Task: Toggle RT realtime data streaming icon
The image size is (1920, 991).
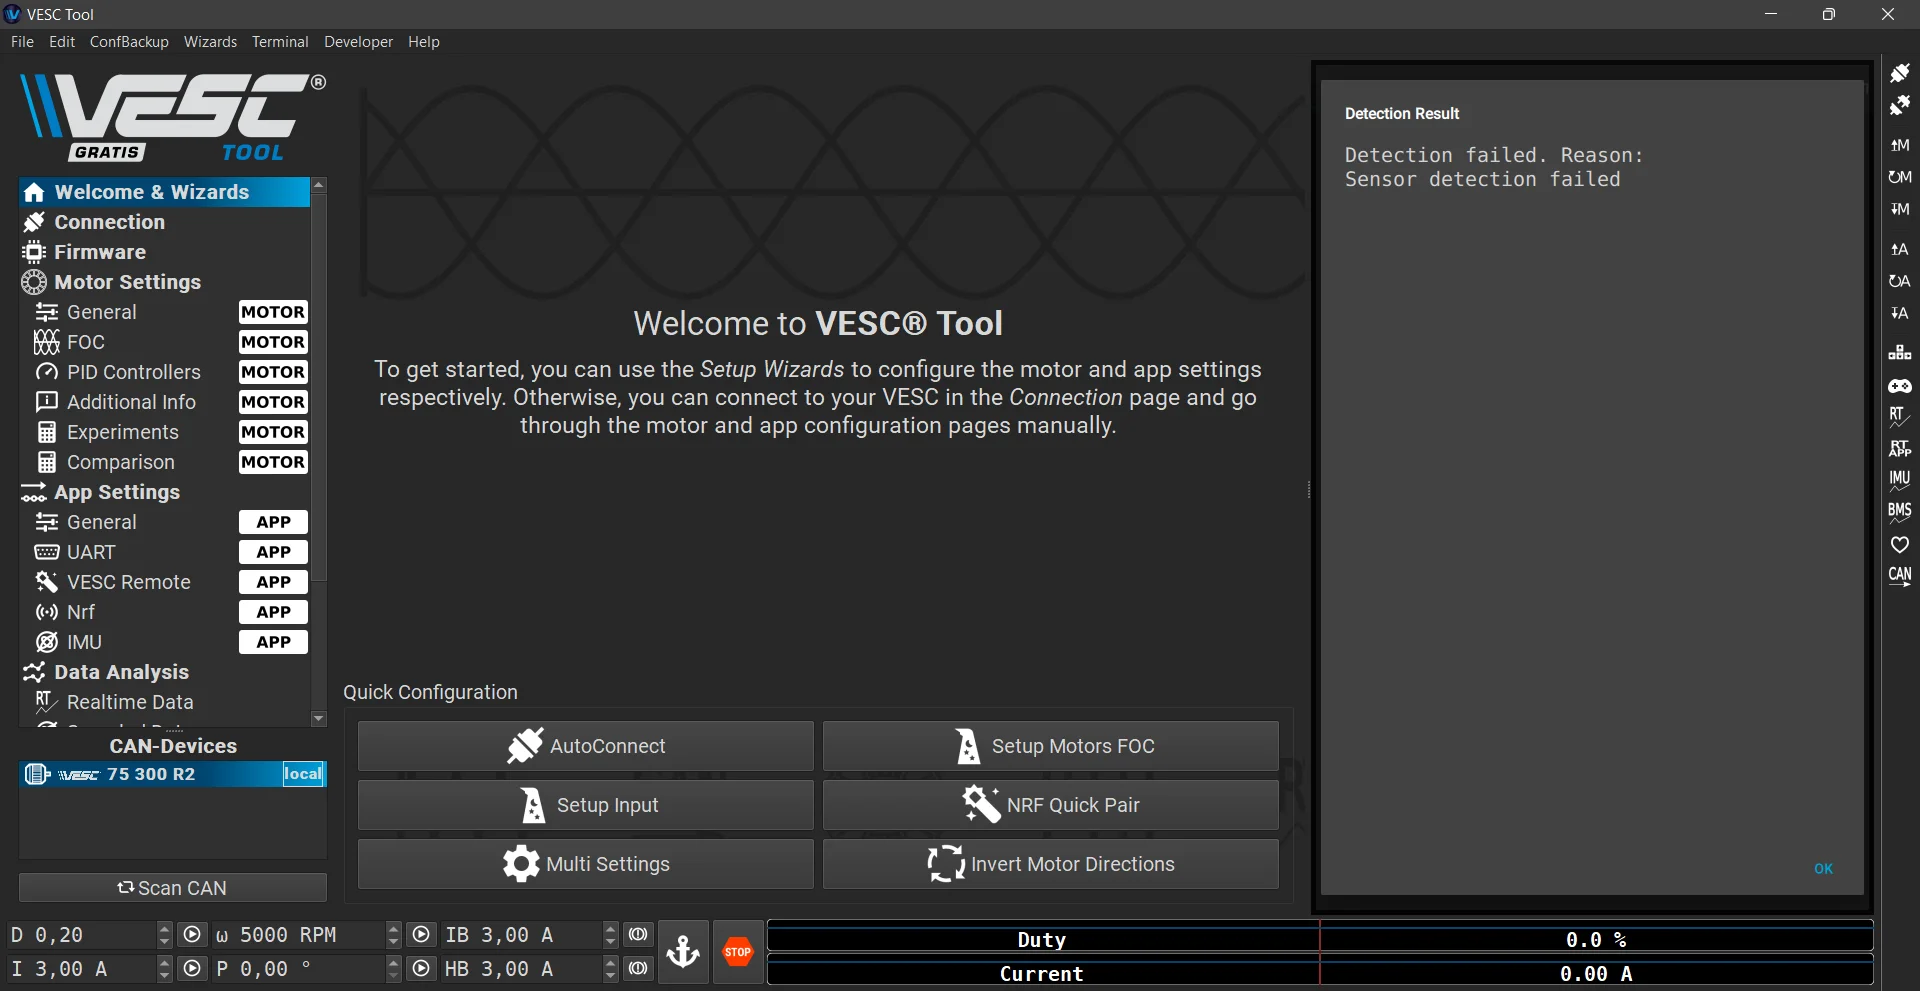Action: (1899, 417)
